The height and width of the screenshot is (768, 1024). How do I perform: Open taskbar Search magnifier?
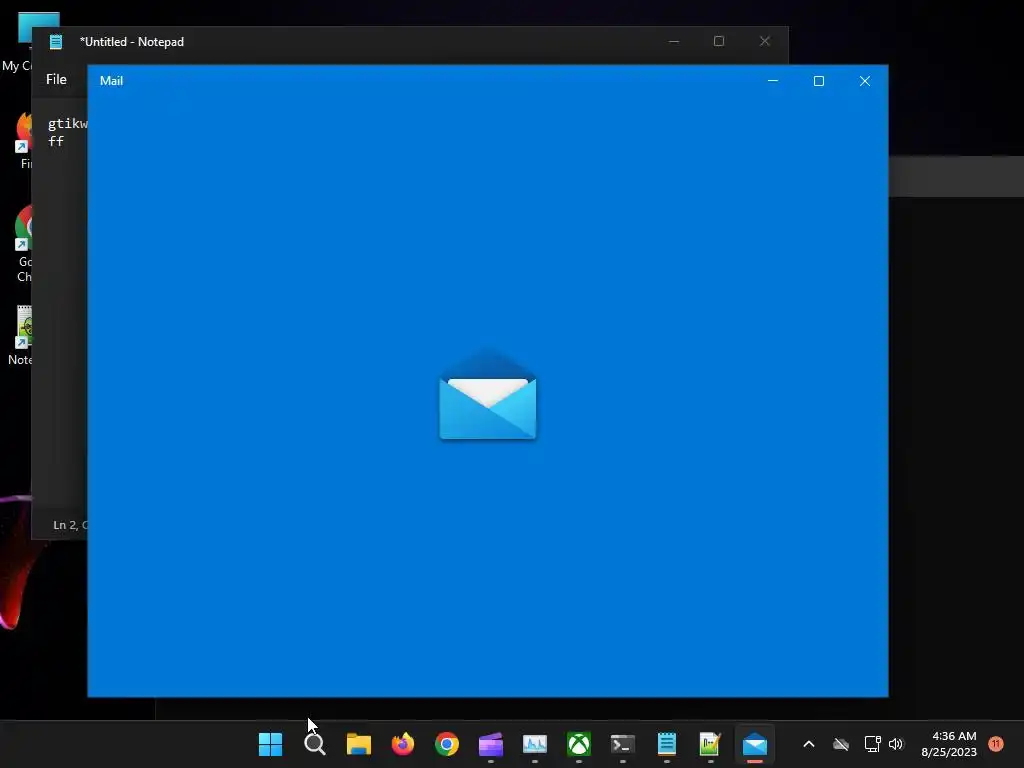[315, 744]
